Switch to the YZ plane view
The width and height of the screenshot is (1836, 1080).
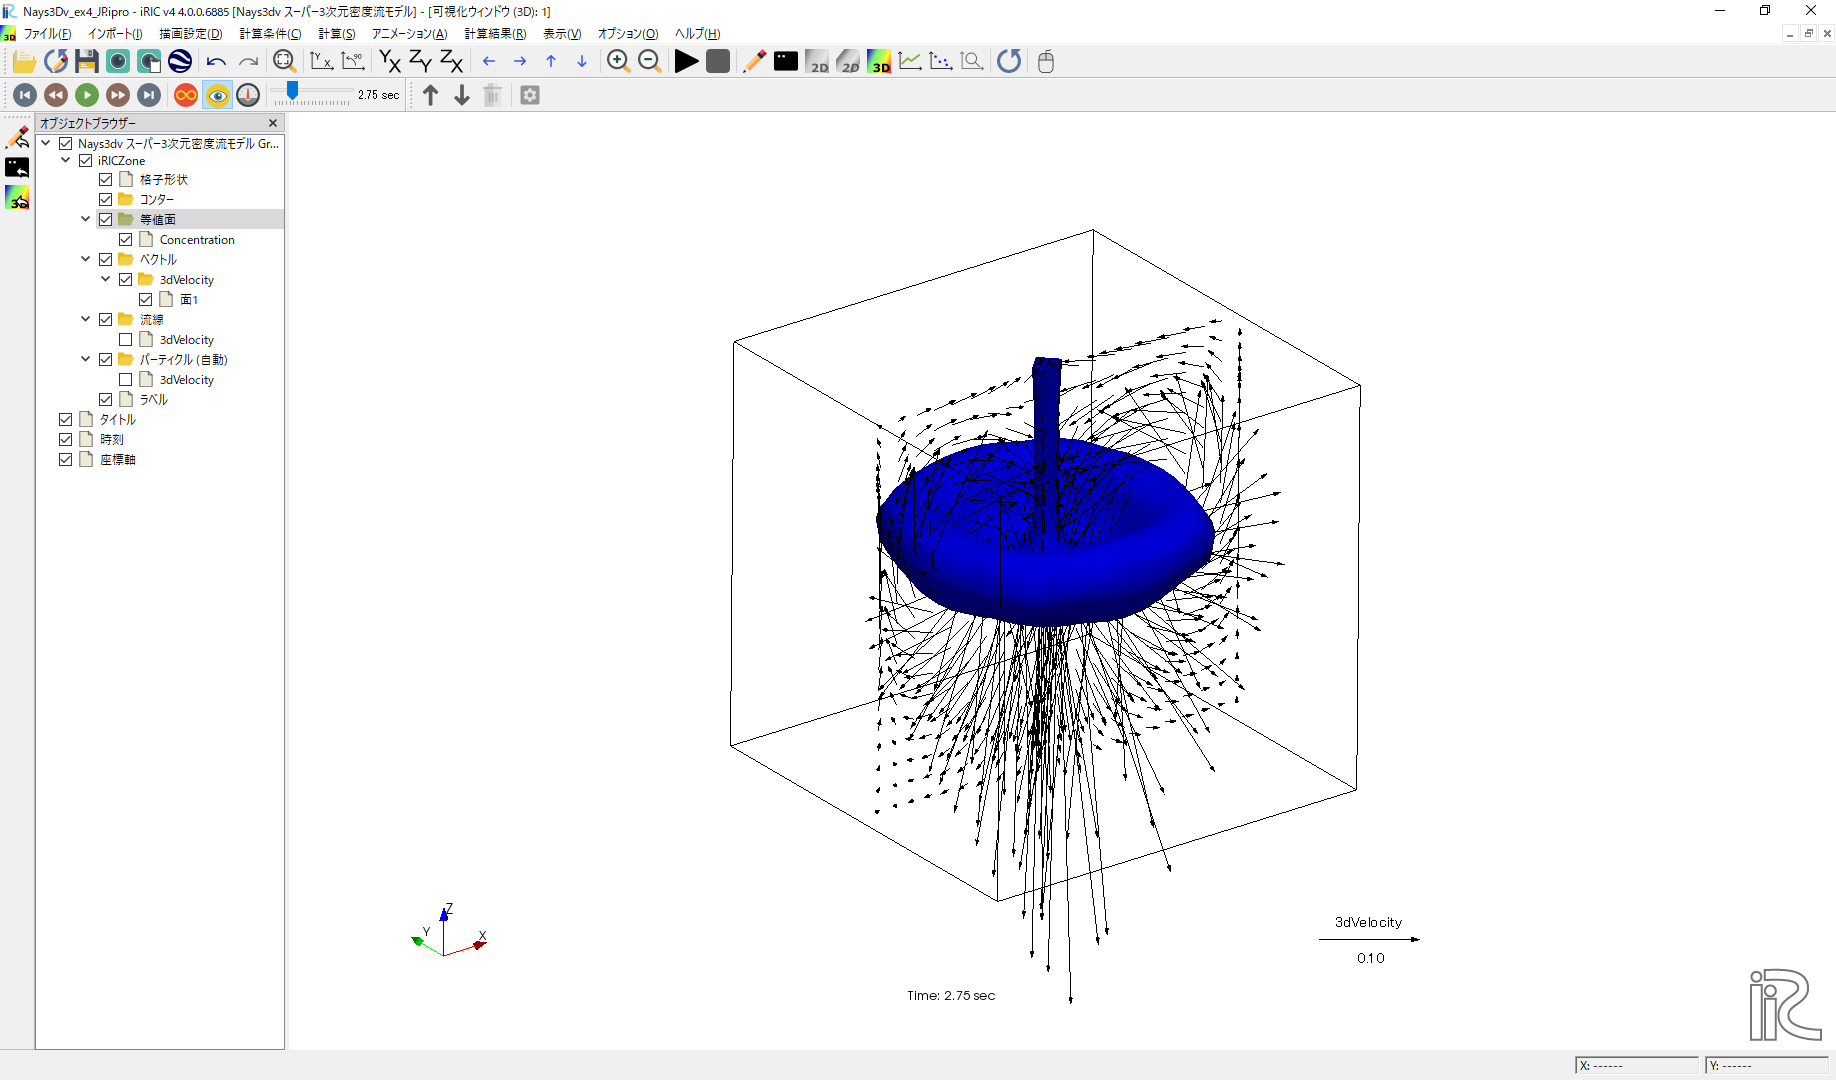tap(421, 62)
